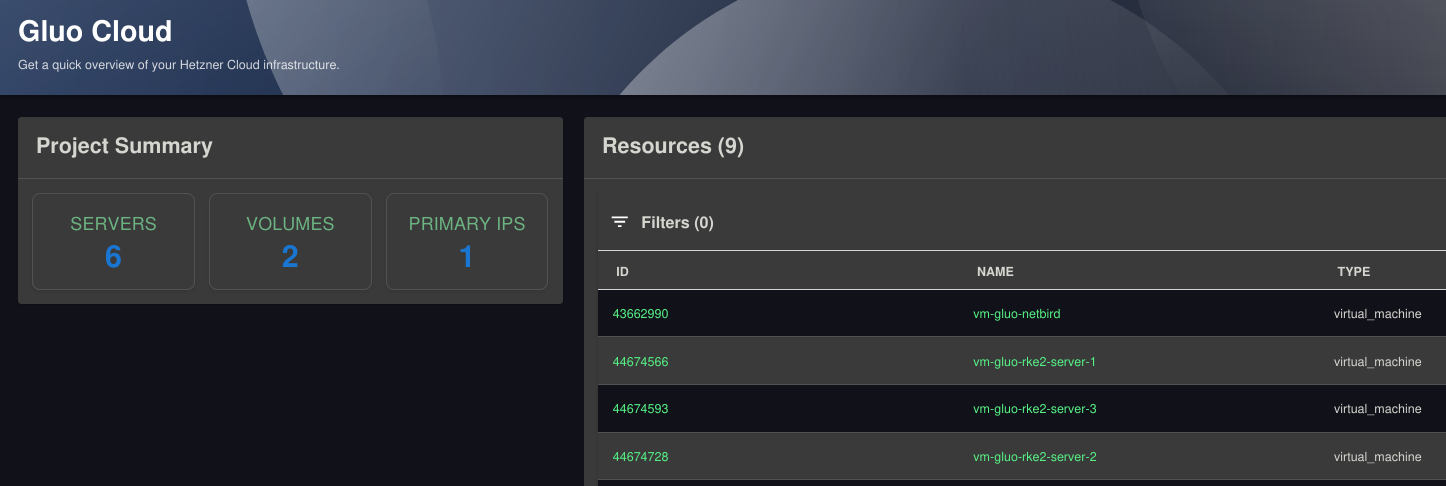Click the Project Summary heading
This screenshot has width=1446, height=486.
point(124,146)
